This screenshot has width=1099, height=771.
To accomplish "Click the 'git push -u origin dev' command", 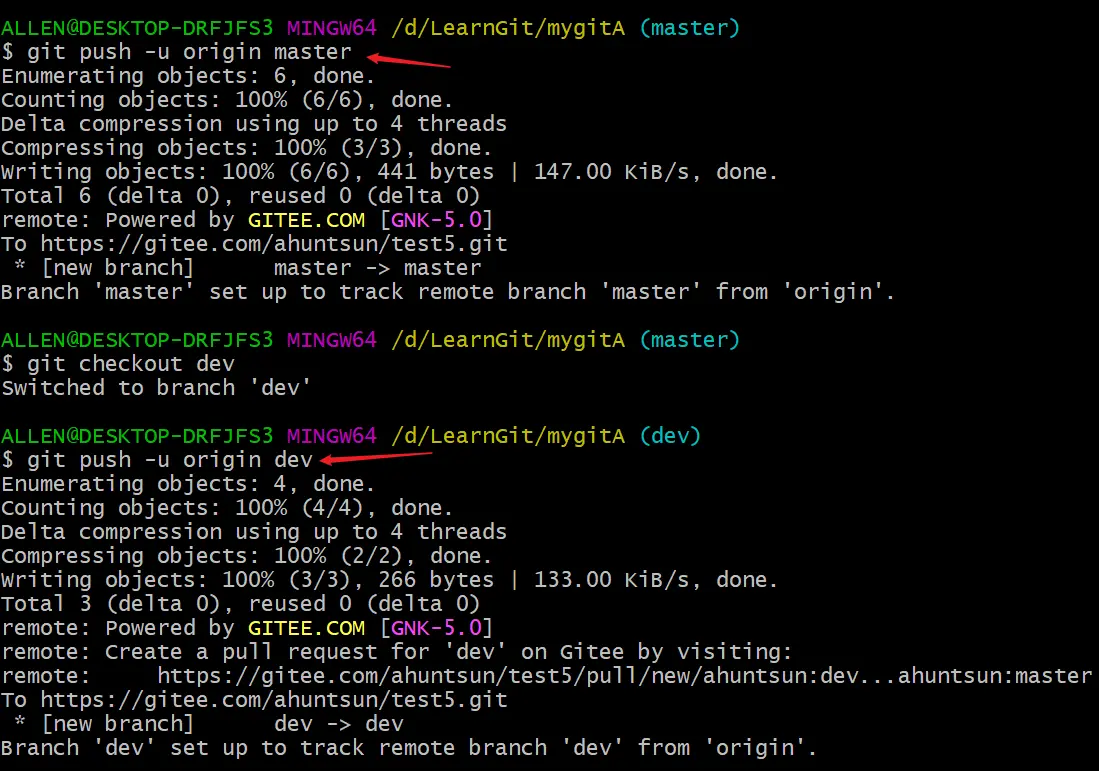I will point(169,460).
